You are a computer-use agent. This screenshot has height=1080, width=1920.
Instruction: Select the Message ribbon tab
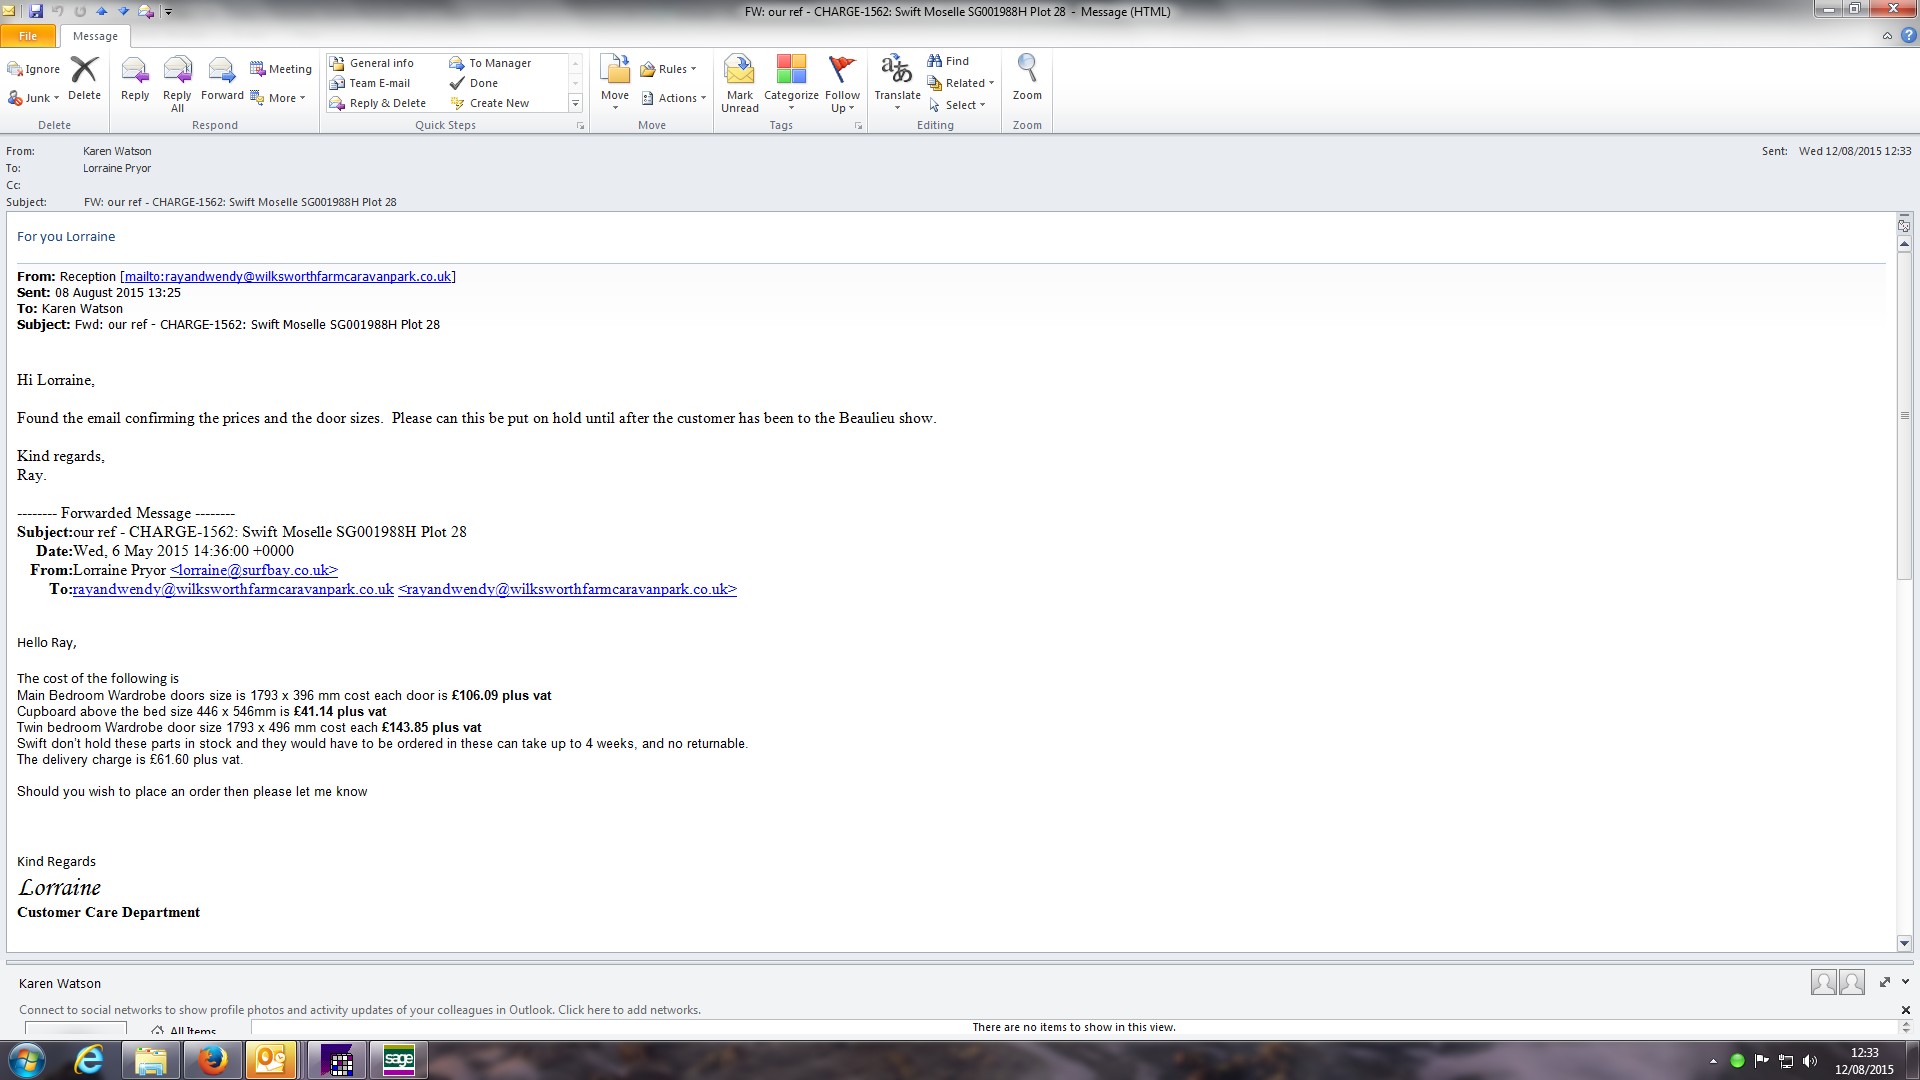point(95,36)
